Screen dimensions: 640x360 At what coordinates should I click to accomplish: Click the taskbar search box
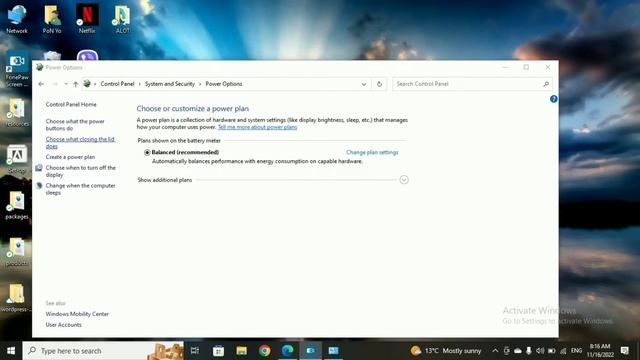(x=103, y=351)
